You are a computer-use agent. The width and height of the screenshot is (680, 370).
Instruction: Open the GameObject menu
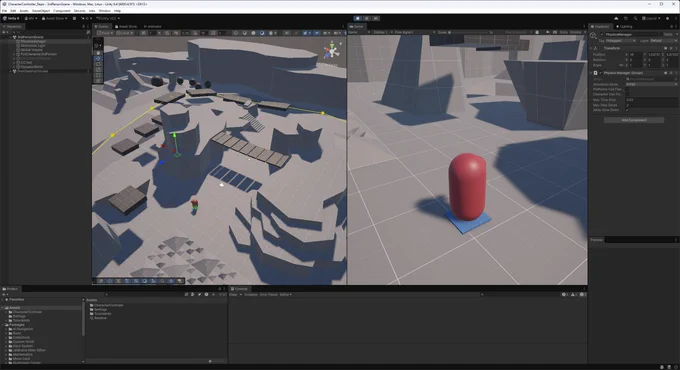point(41,10)
